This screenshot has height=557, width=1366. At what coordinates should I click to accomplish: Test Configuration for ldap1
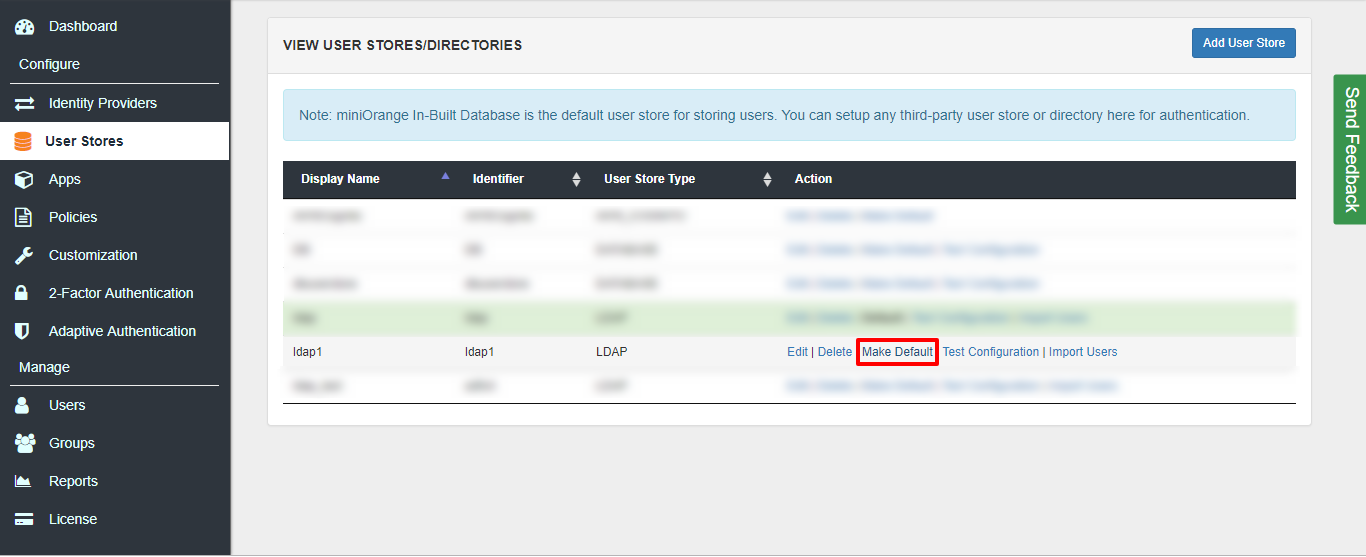pos(991,352)
